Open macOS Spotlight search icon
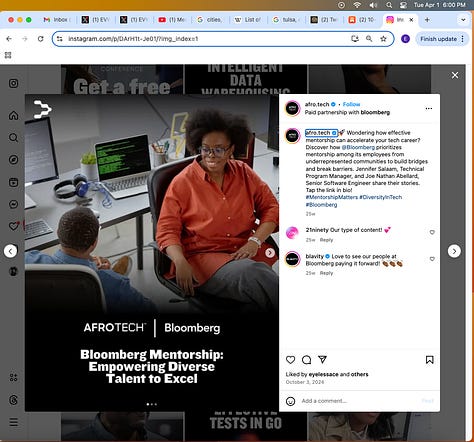474x442 pixels. 389,5
